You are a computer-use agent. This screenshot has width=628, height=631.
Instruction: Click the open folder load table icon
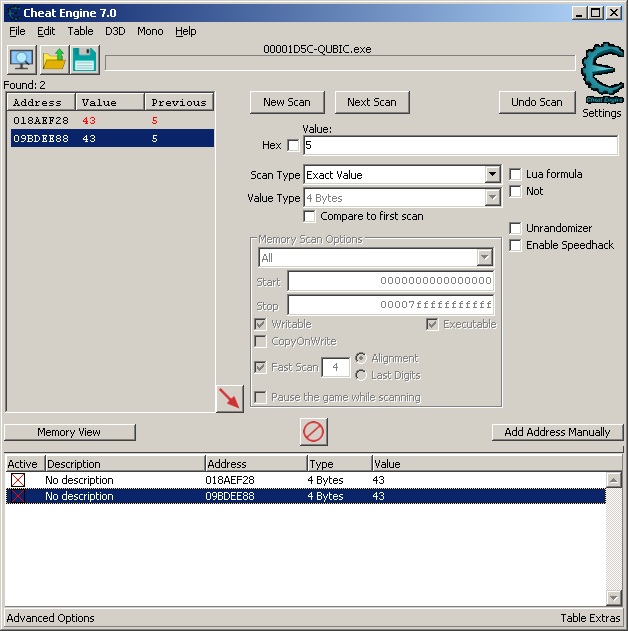[x=53, y=60]
